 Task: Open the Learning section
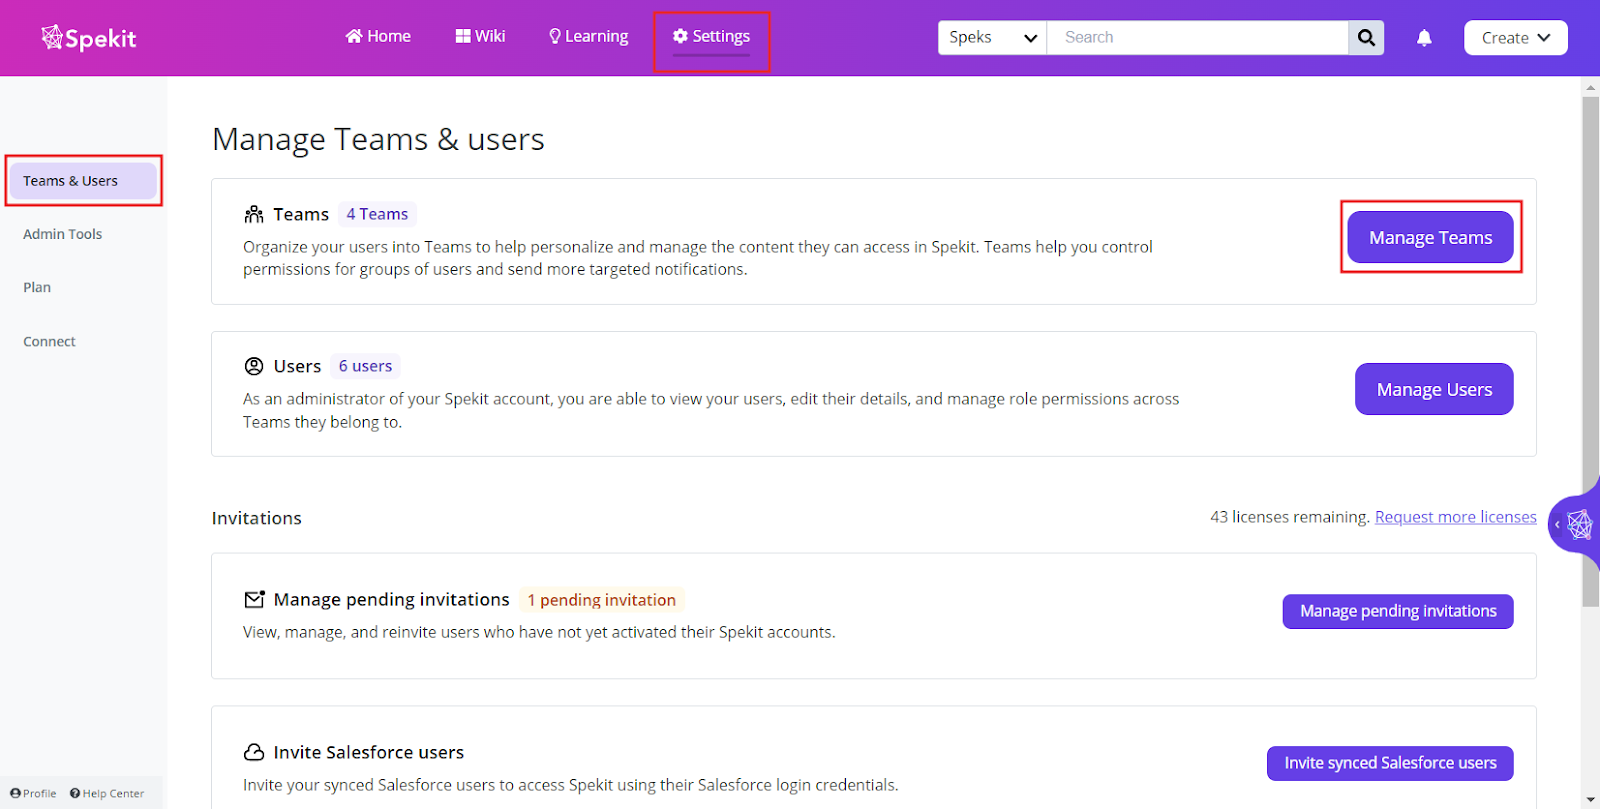(588, 36)
